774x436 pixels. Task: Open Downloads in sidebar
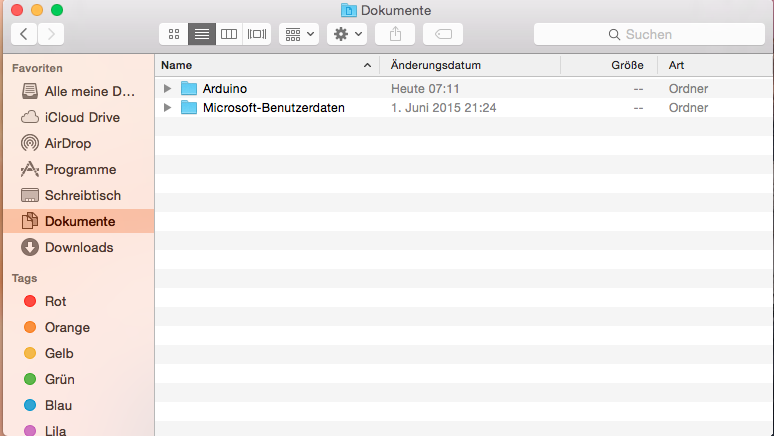pyautogui.click(x=78, y=247)
